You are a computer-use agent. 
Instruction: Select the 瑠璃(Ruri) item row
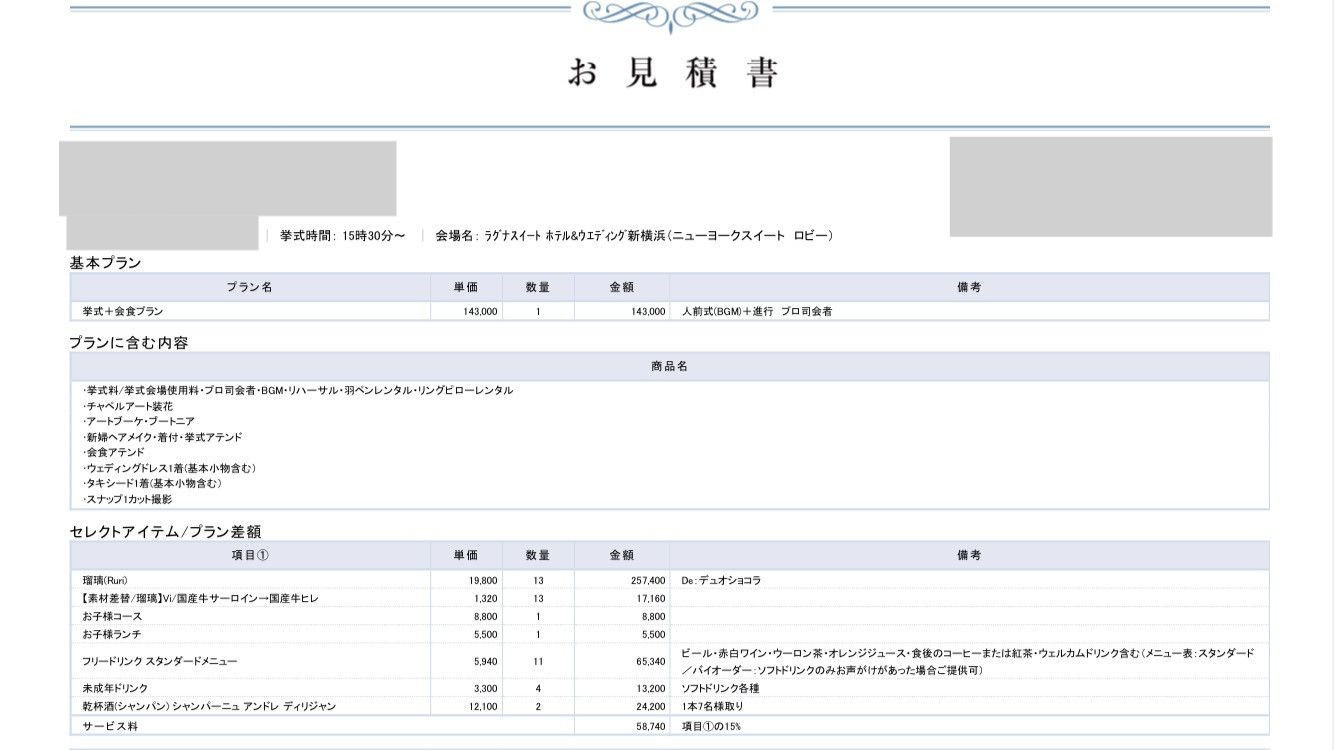(105, 580)
